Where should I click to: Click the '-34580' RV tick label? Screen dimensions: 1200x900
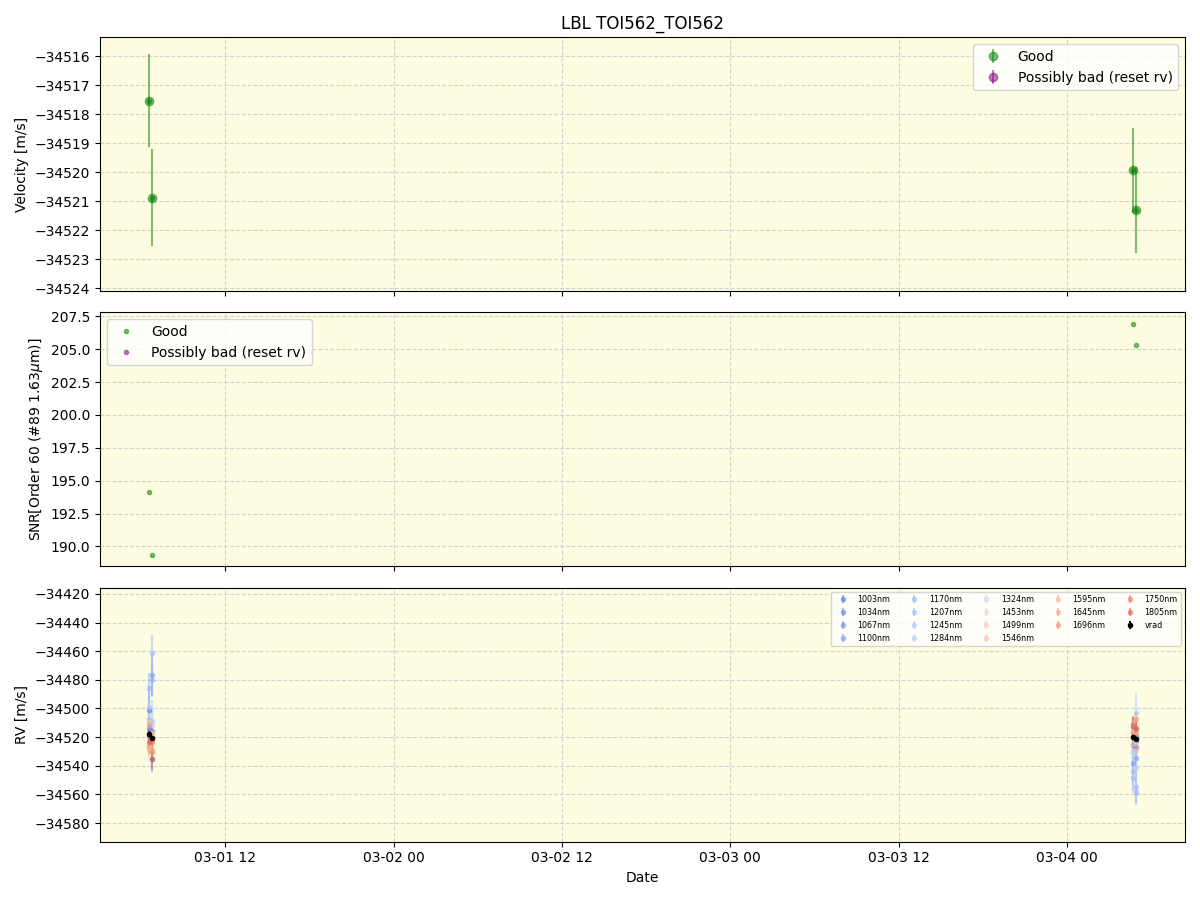62,824
